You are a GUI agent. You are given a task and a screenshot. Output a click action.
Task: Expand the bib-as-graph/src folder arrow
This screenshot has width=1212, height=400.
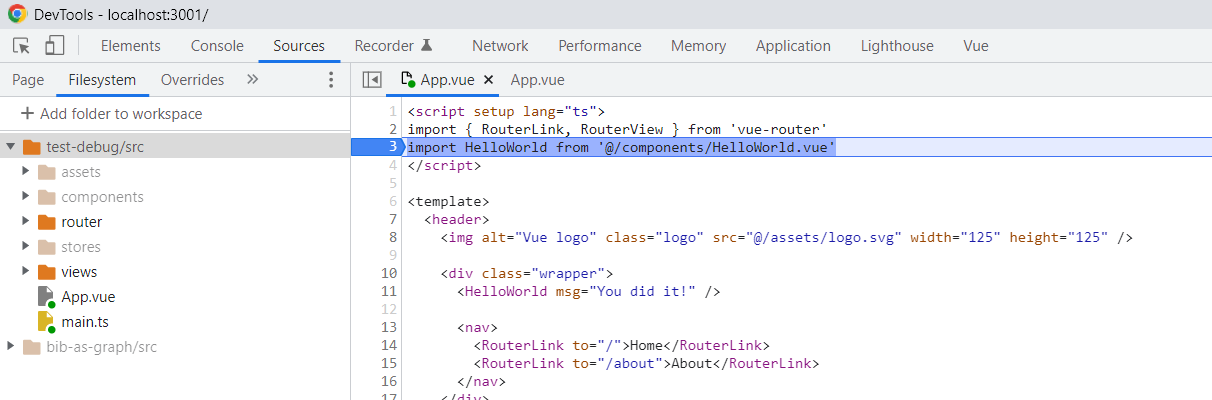[10, 347]
